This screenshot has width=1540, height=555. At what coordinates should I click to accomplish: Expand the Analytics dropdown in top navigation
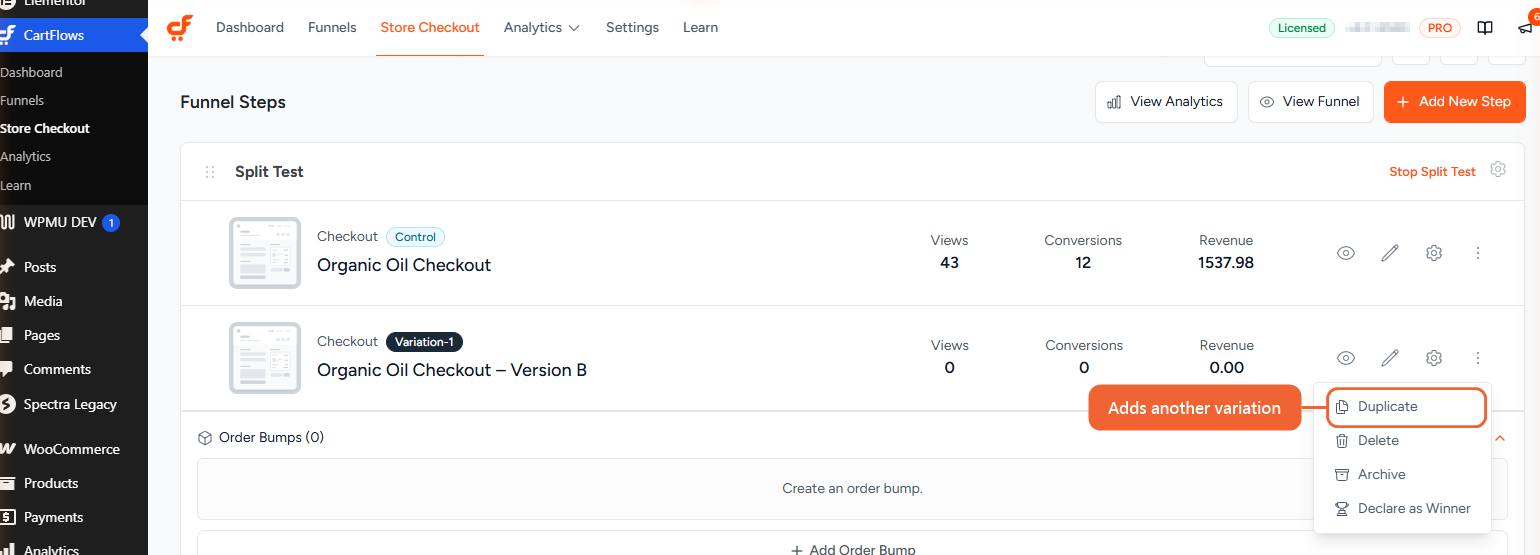click(542, 28)
